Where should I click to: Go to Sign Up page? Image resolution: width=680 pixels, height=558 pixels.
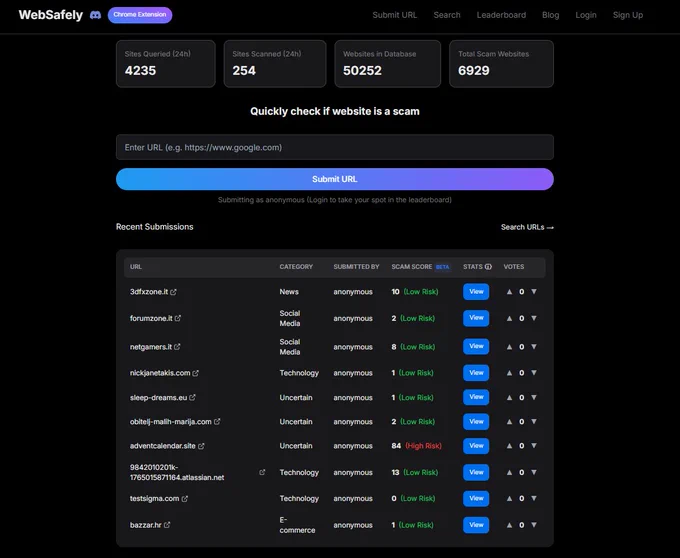[628, 15]
